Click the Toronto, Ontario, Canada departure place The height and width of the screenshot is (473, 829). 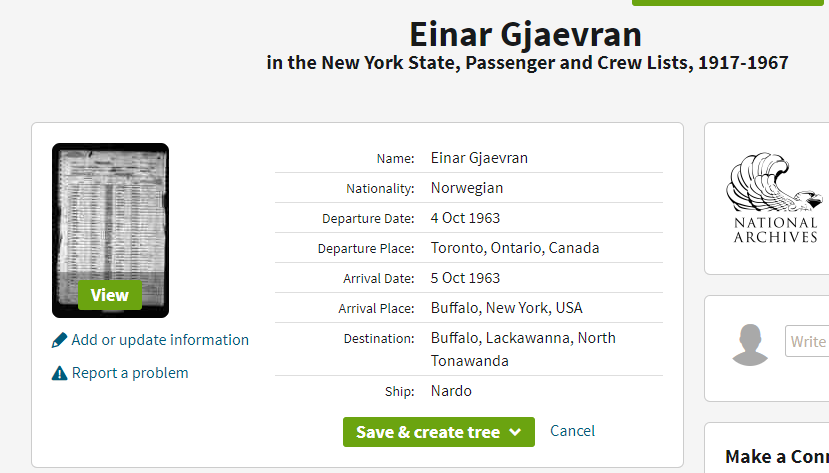click(515, 248)
